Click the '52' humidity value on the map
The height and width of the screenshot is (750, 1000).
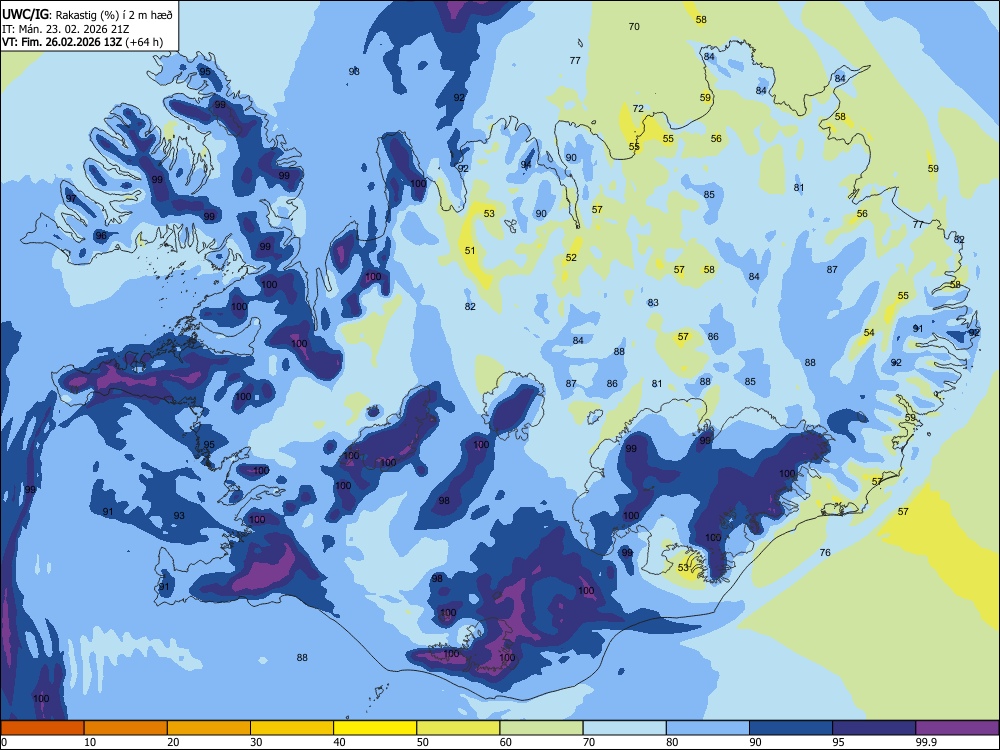coord(571,258)
